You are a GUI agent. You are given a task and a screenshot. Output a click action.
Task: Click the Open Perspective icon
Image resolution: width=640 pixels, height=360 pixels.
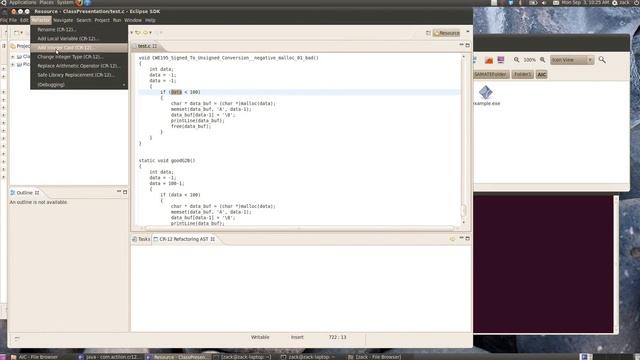pos(428,33)
